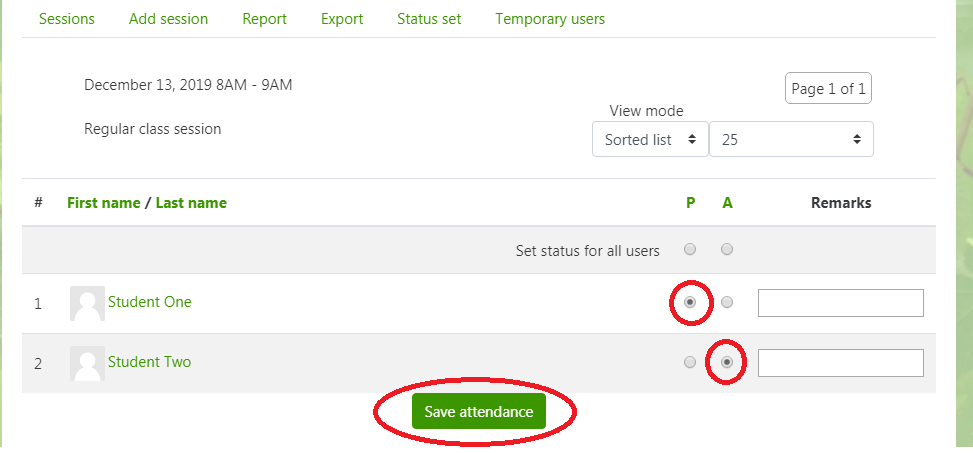973x453 pixels.
Task: Go to the Report tab
Action: coord(264,19)
